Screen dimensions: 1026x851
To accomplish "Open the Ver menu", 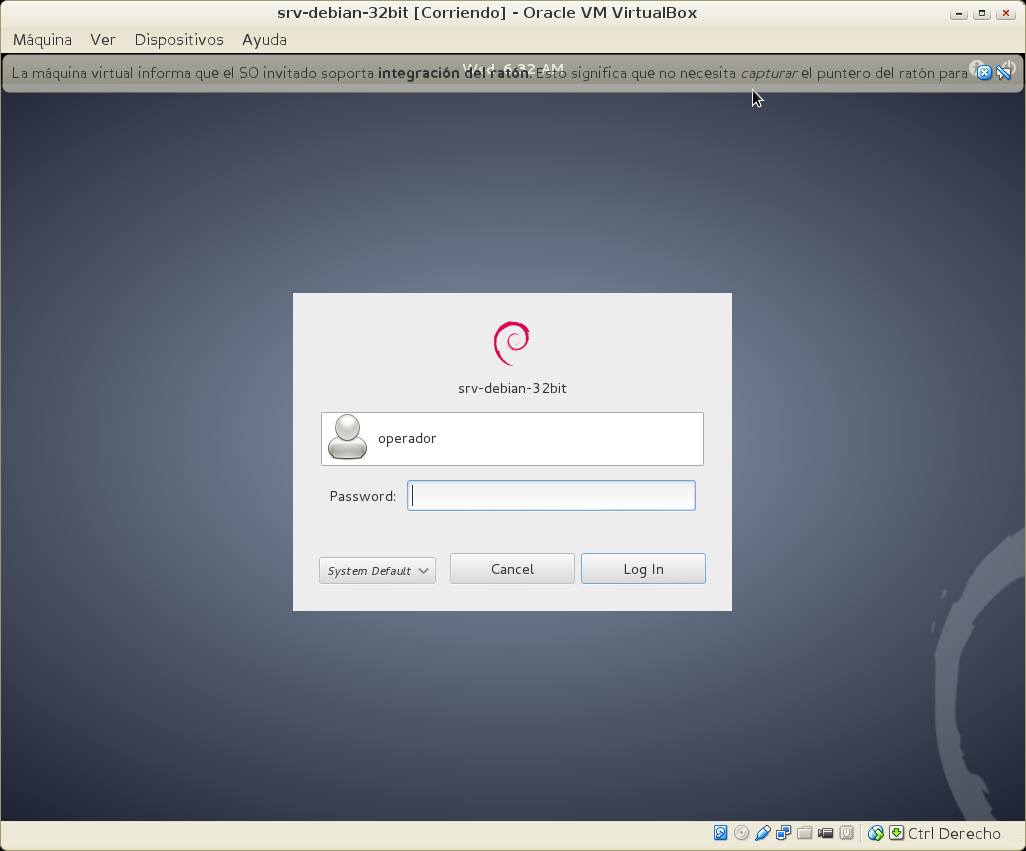I will pos(103,40).
